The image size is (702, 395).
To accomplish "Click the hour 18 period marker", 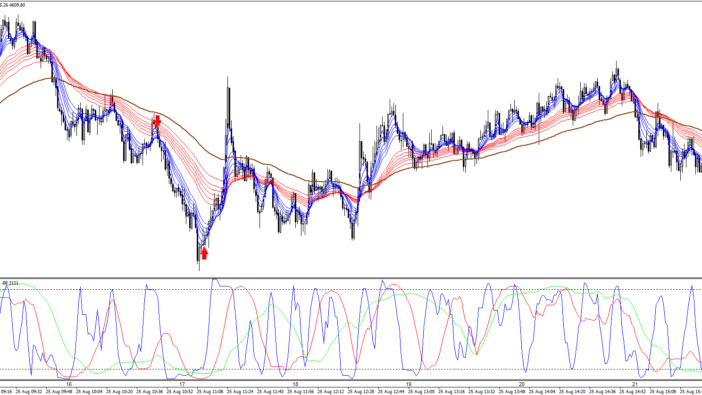I will pyautogui.click(x=295, y=385).
